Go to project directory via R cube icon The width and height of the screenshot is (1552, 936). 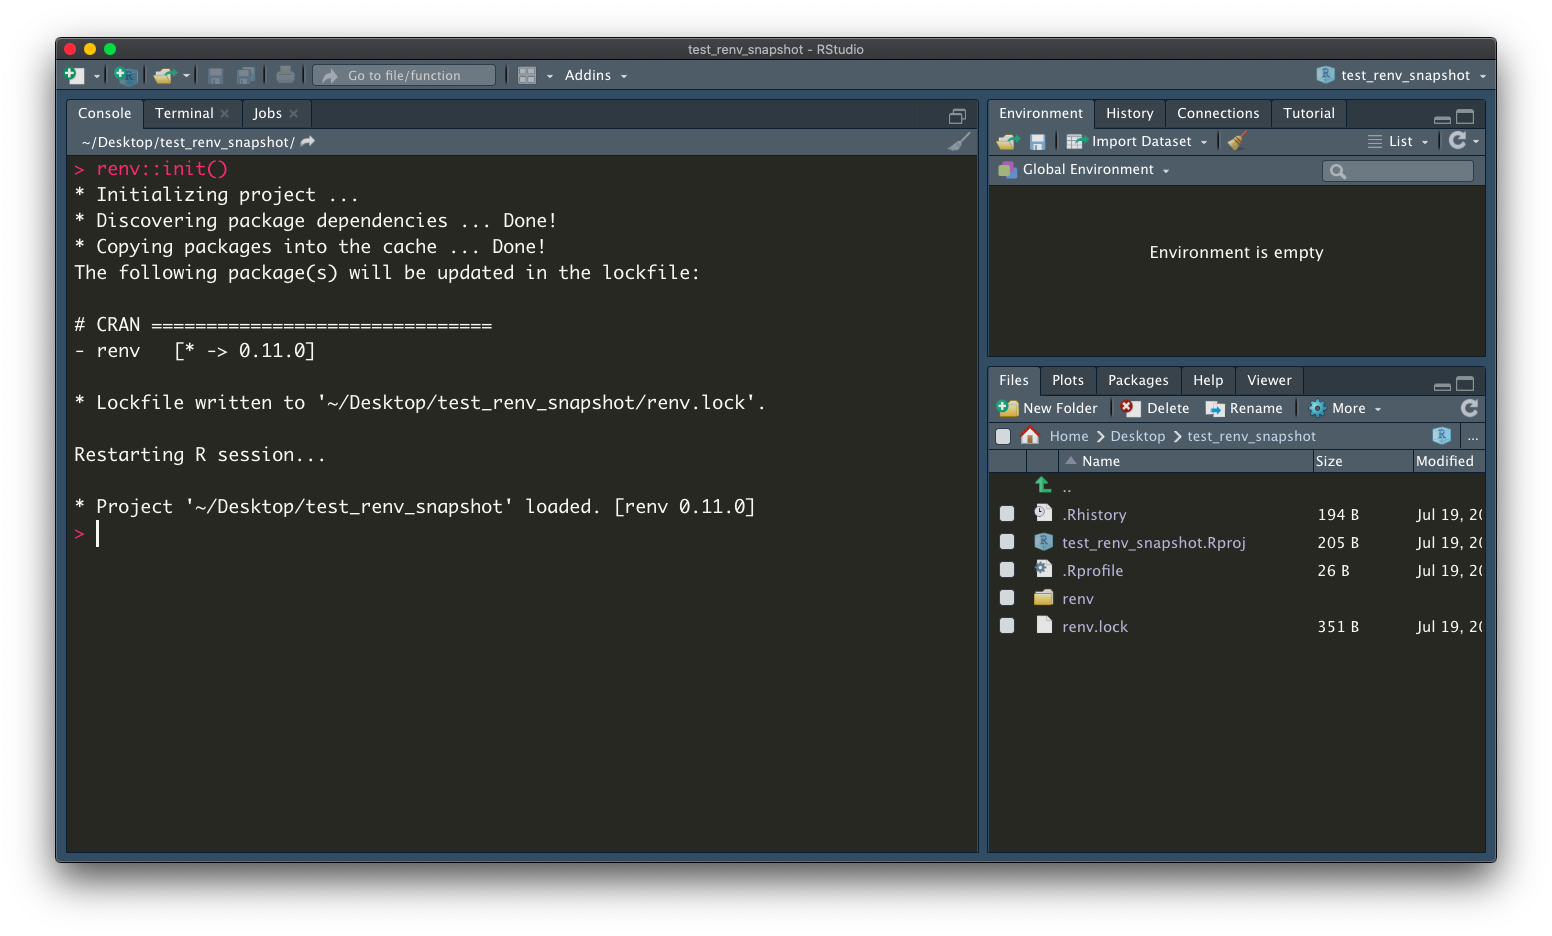1441,435
